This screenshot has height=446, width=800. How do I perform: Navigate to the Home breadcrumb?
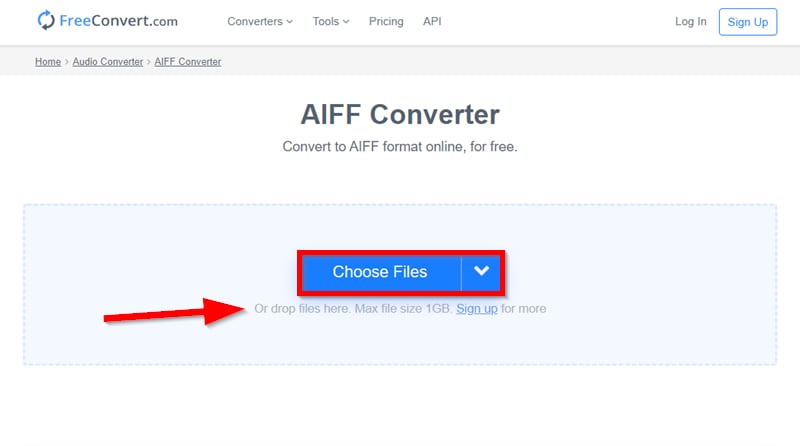[48, 62]
